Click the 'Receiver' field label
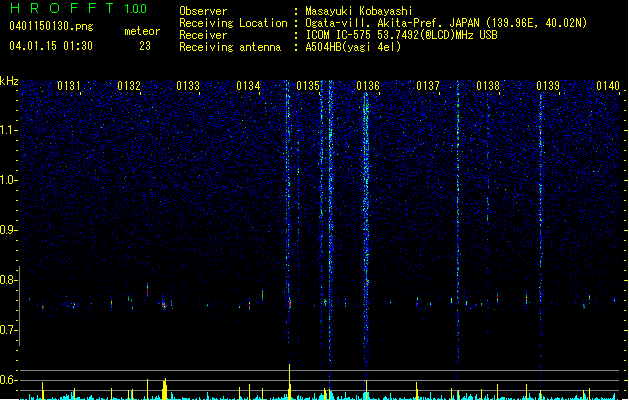 click(203, 35)
